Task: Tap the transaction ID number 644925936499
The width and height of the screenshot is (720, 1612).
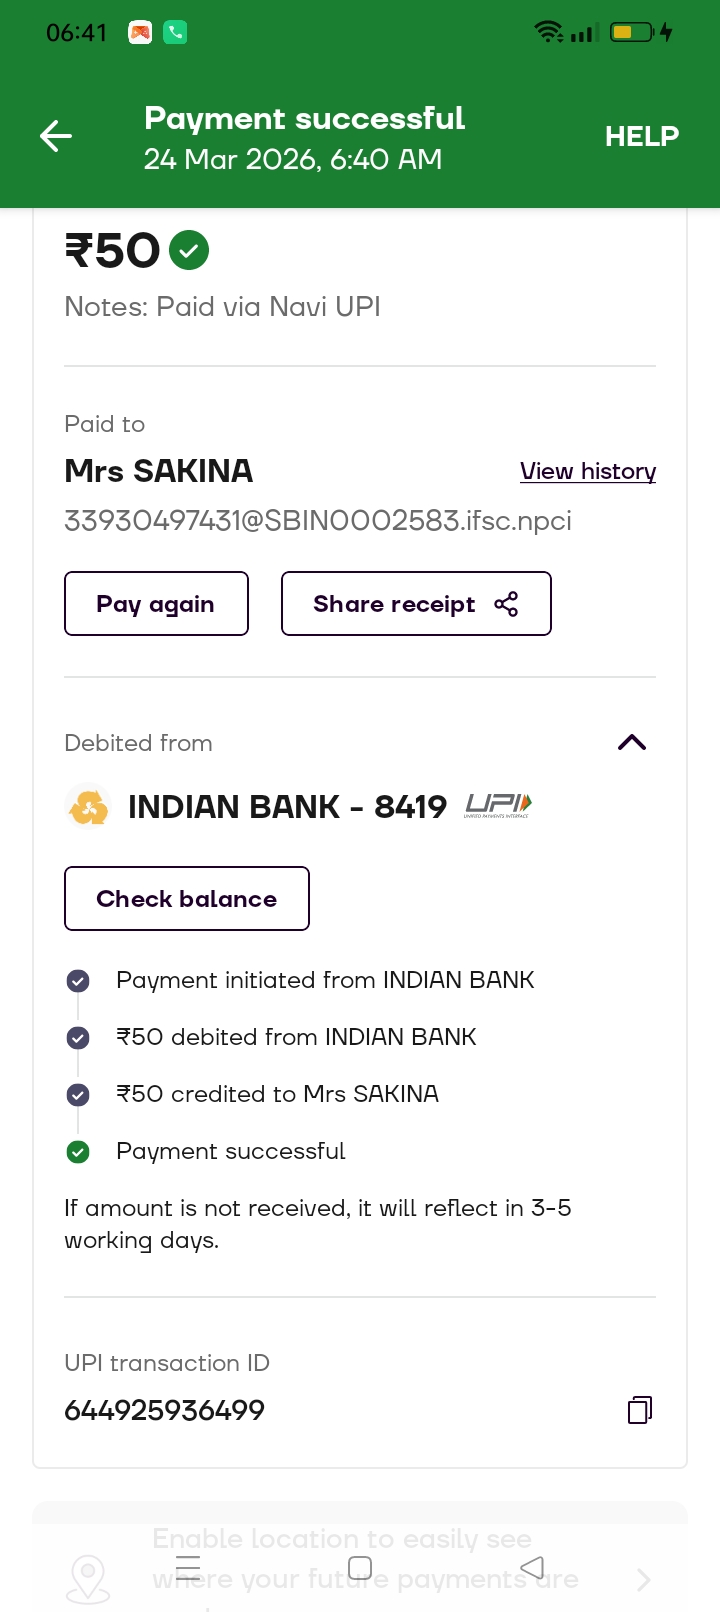Action: point(165,1410)
